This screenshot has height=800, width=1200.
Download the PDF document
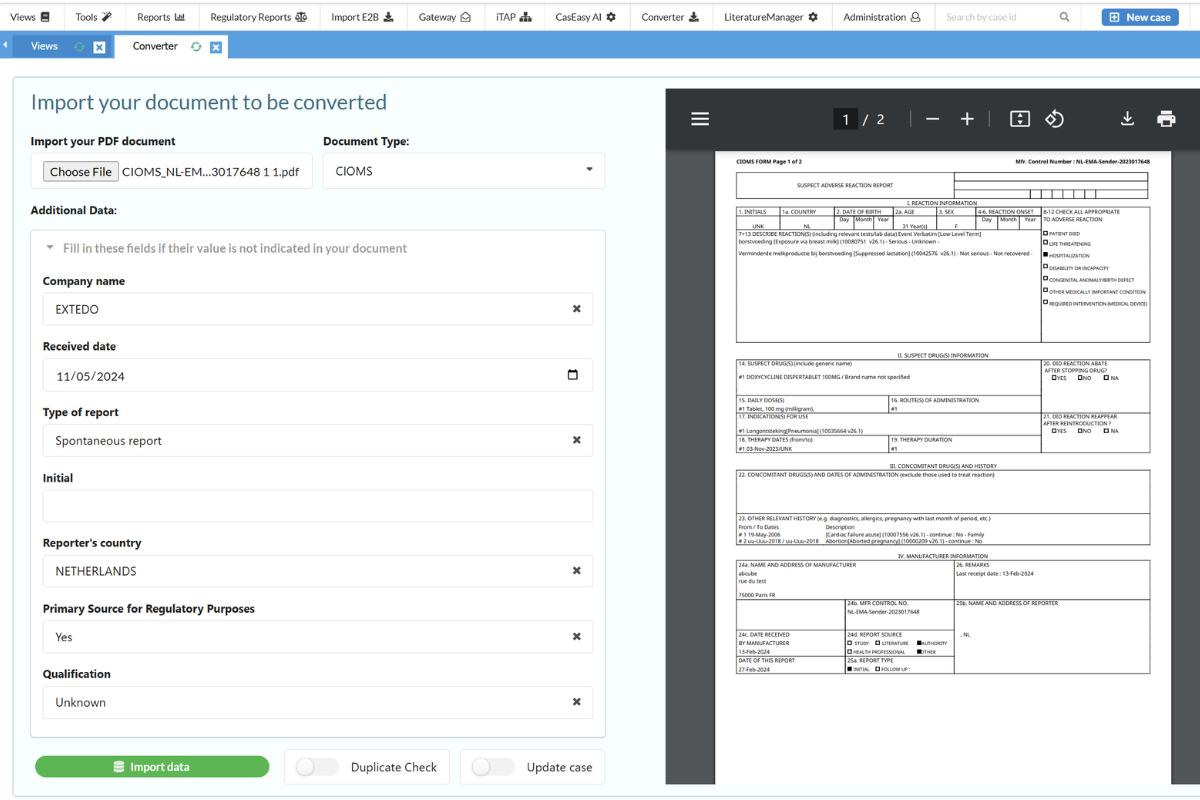tap(1127, 119)
